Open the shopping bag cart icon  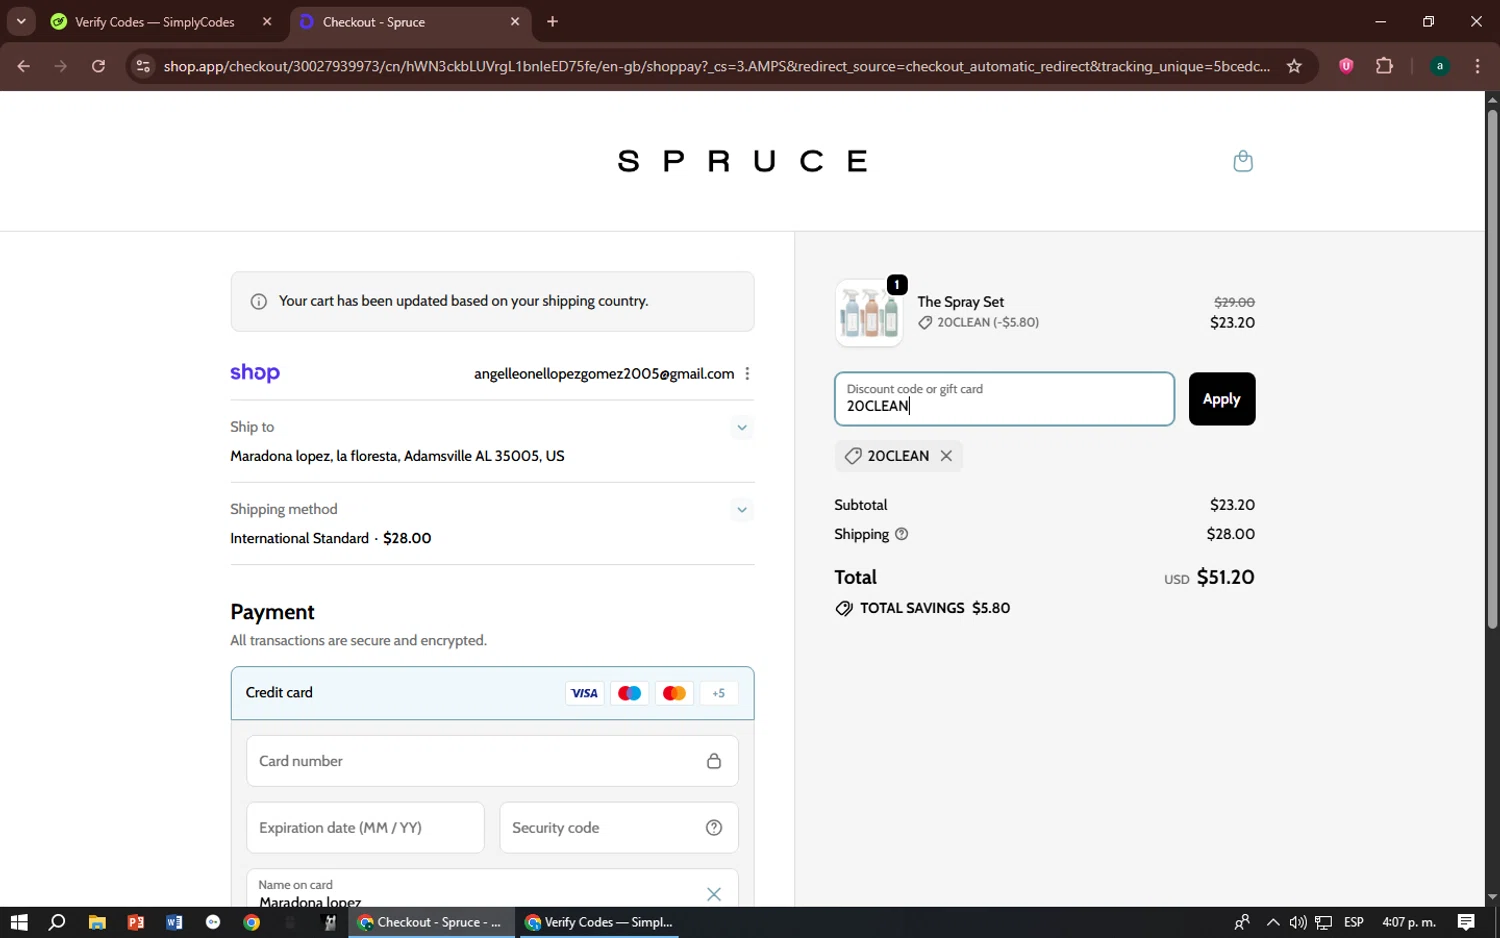(x=1243, y=161)
